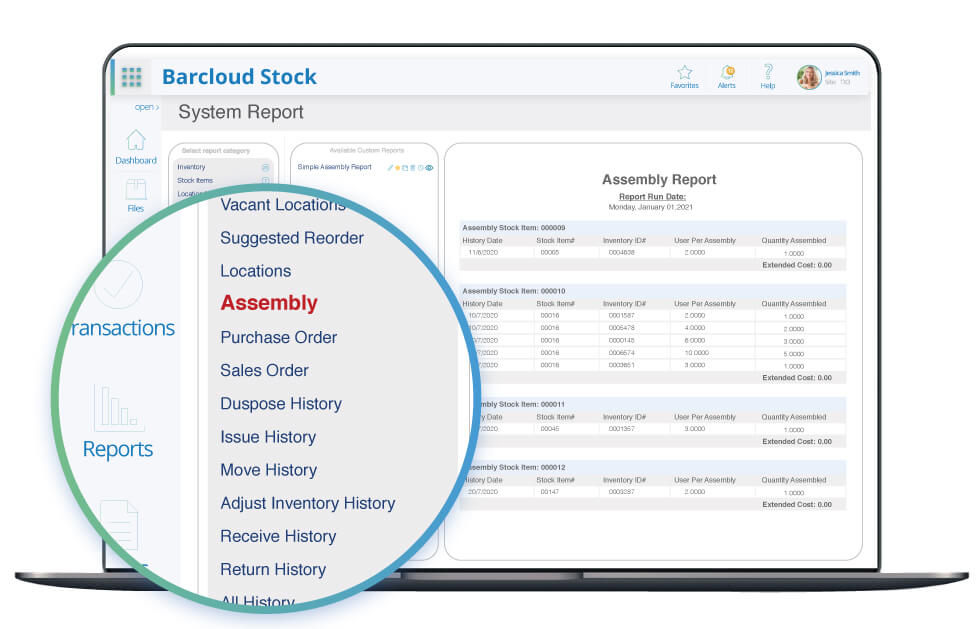The height and width of the screenshot is (629, 977).
Task: Choose Return History report
Action: 273,569
